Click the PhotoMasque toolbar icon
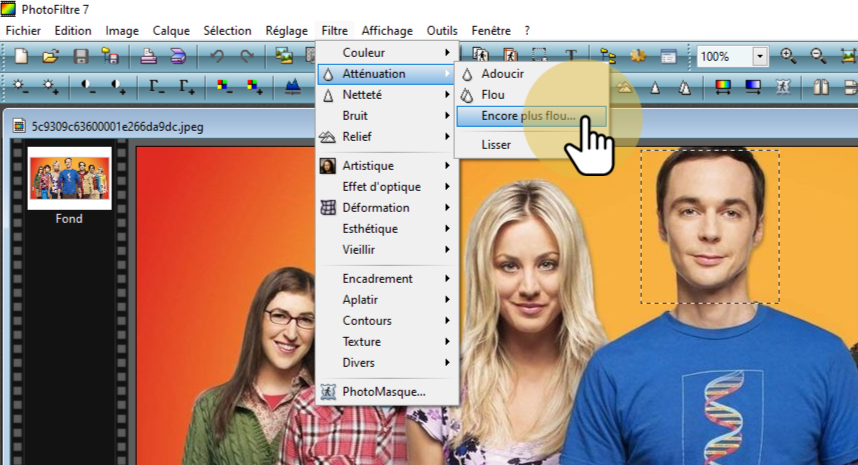This screenshot has height=465, width=858. pyautogui.click(x=783, y=86)
